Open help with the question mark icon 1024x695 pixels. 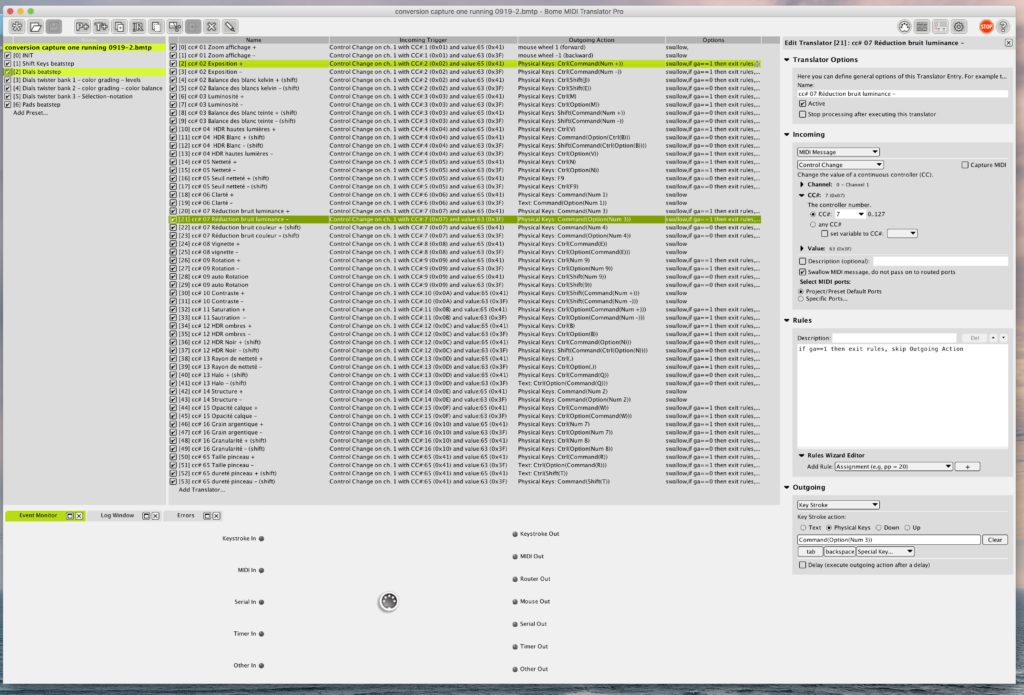pos(1004,27)
